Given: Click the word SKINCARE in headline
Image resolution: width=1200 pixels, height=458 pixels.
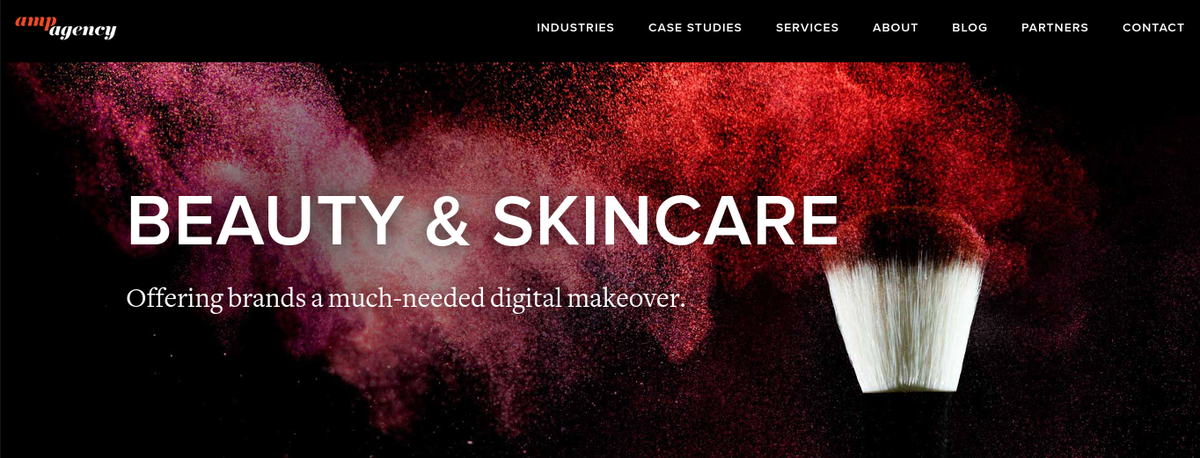Looking at the screenshot, I should point(665,221).
